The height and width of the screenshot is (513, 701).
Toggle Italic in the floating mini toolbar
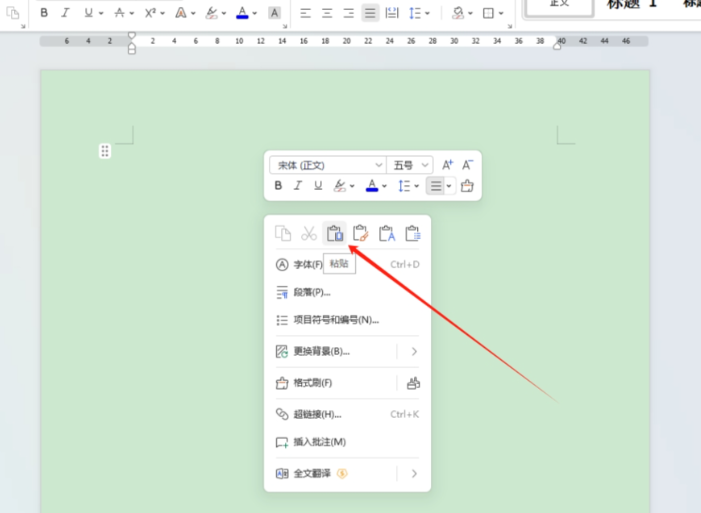point(299,186)
